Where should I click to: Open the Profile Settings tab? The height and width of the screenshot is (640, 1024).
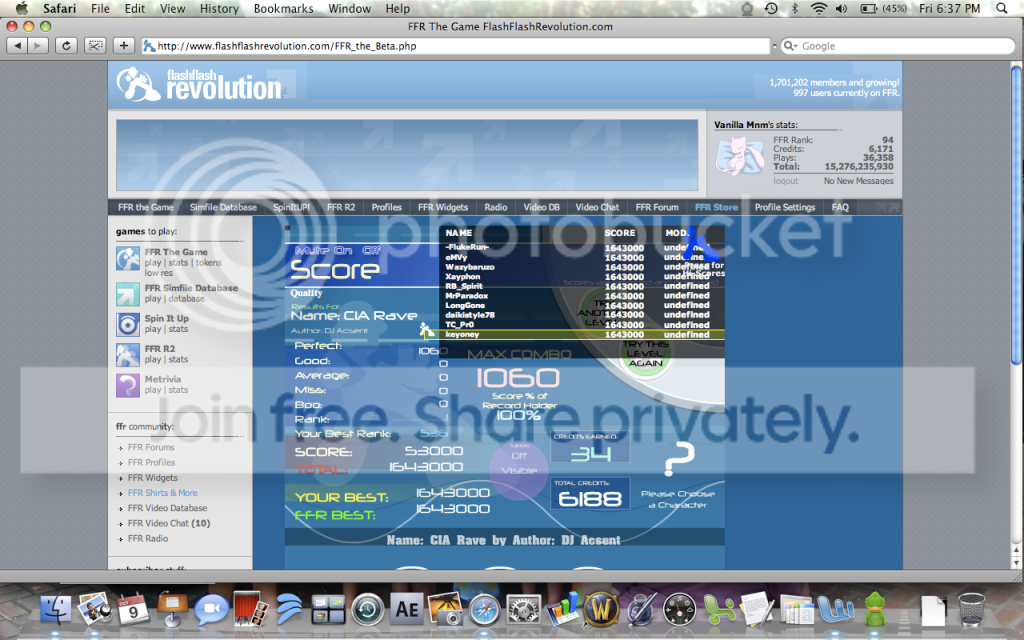tap(784, 207)
